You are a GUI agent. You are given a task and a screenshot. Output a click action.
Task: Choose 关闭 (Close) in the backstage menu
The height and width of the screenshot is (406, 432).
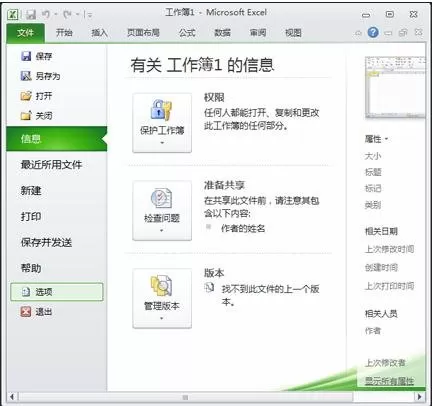click(x=44, y=116)
